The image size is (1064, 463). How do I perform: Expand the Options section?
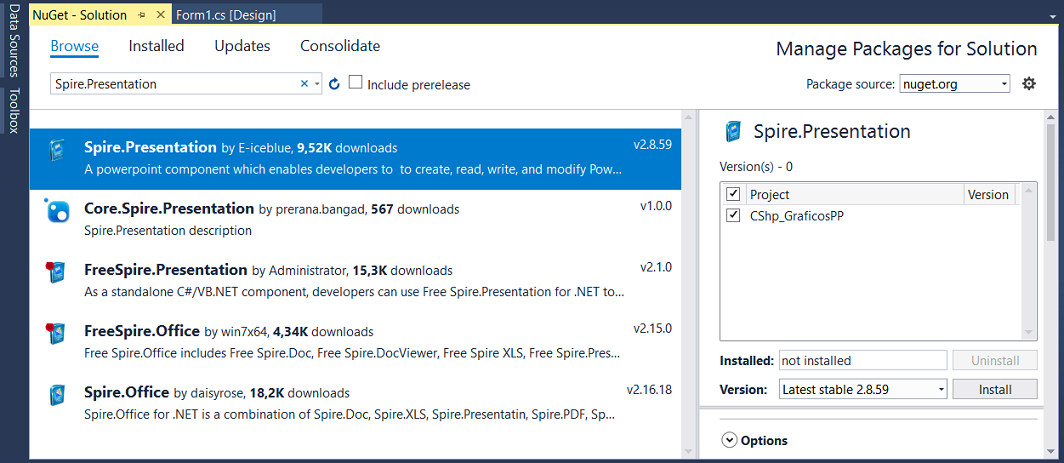(729, 440)
